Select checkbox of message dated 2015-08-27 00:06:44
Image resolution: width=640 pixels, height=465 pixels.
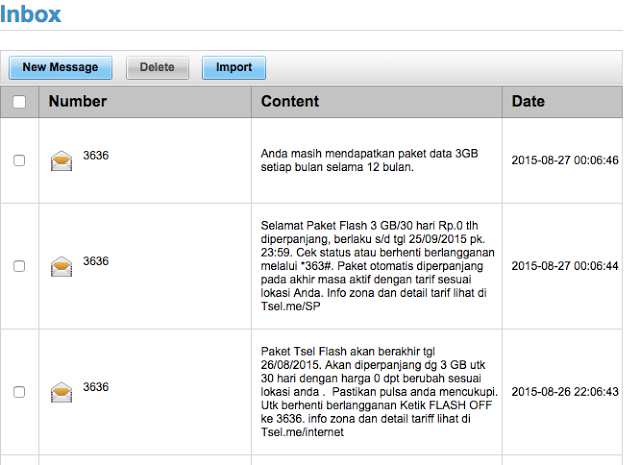(x=19, y=266)
